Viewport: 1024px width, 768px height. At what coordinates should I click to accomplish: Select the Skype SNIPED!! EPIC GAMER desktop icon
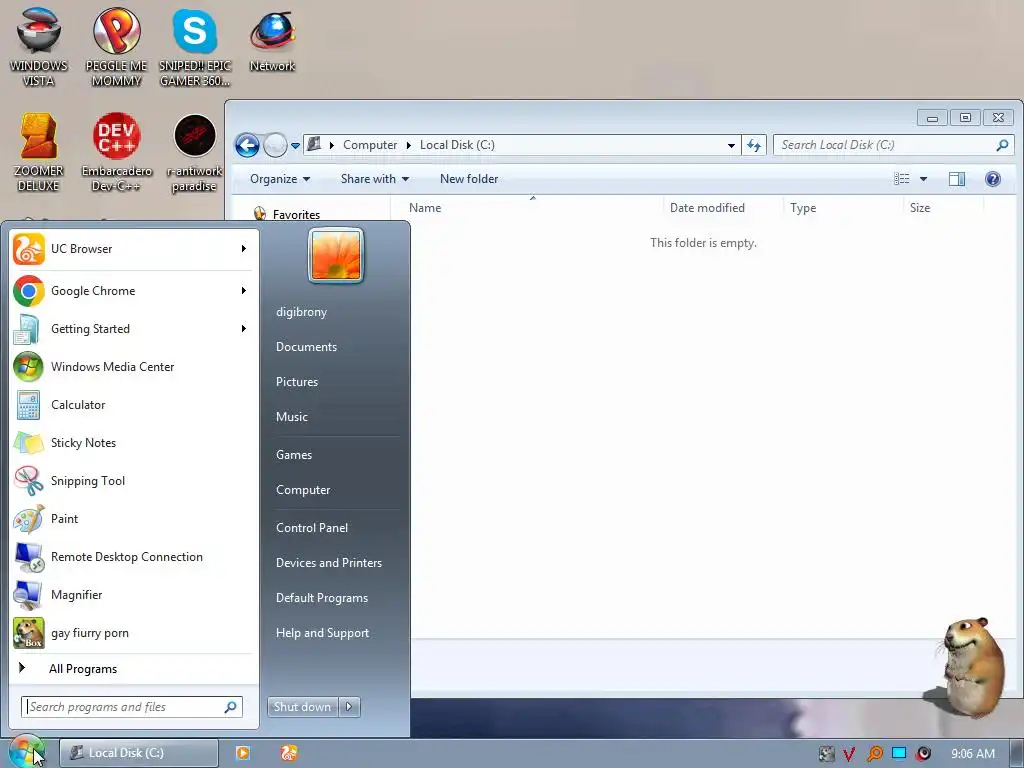(195, 47)
